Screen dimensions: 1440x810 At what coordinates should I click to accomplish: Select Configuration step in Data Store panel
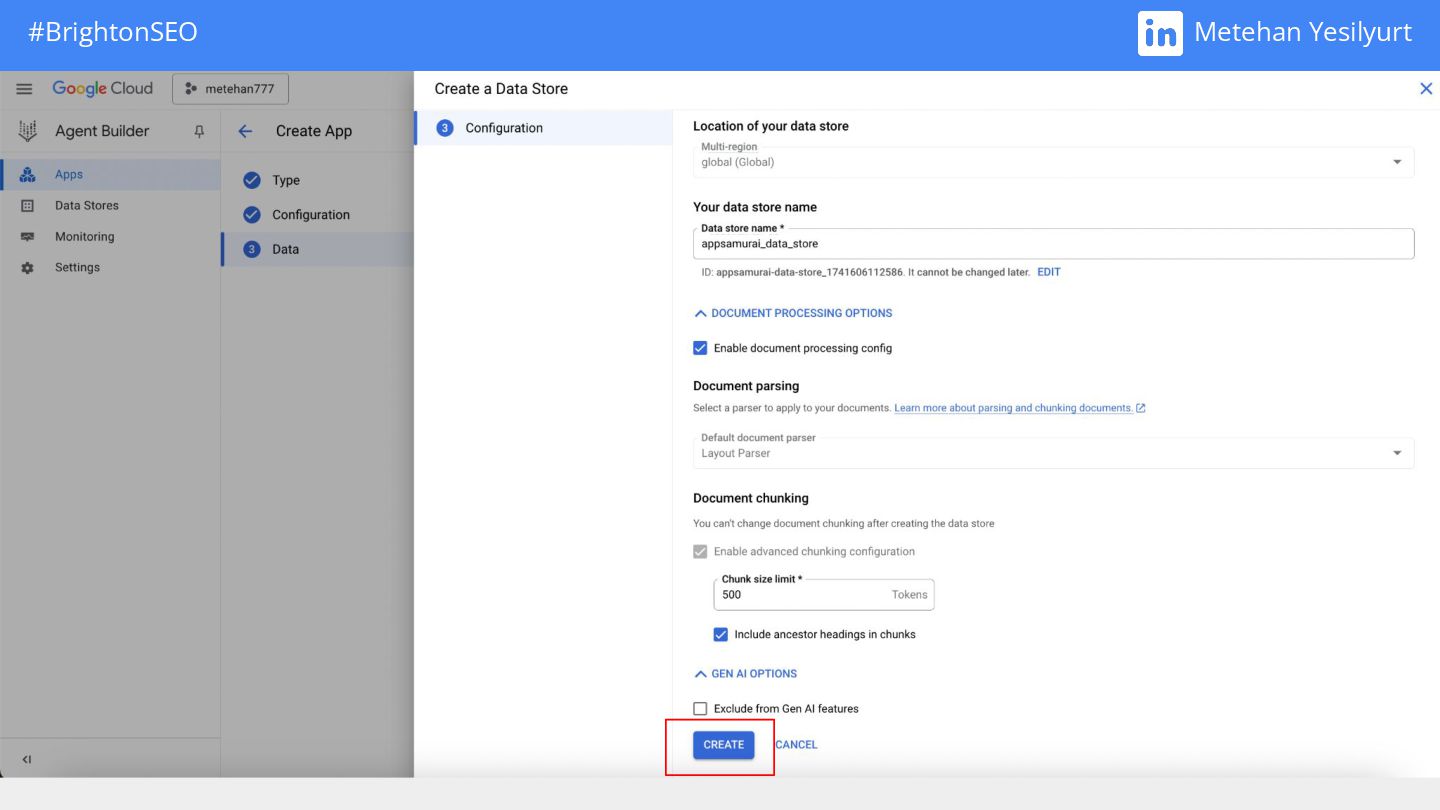(544, 128)
